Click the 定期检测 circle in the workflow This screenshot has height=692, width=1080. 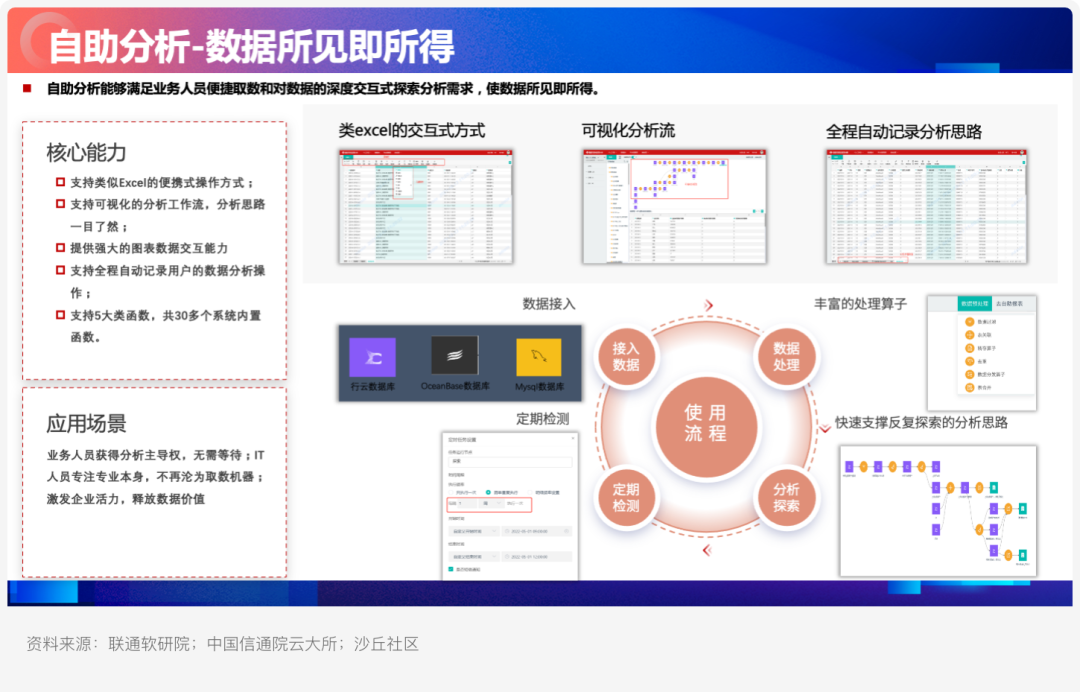(x=626, y=497)
